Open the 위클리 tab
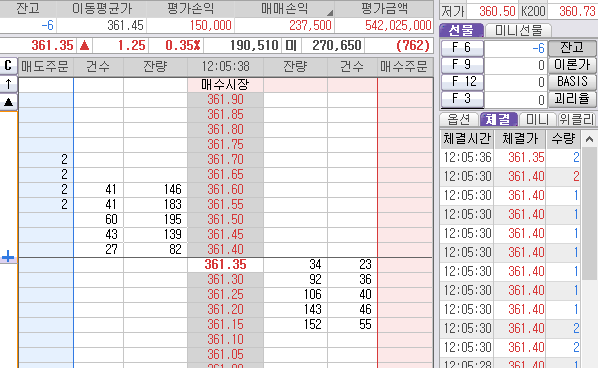Screen dimensions: 598x368 [x=576, y=119]
